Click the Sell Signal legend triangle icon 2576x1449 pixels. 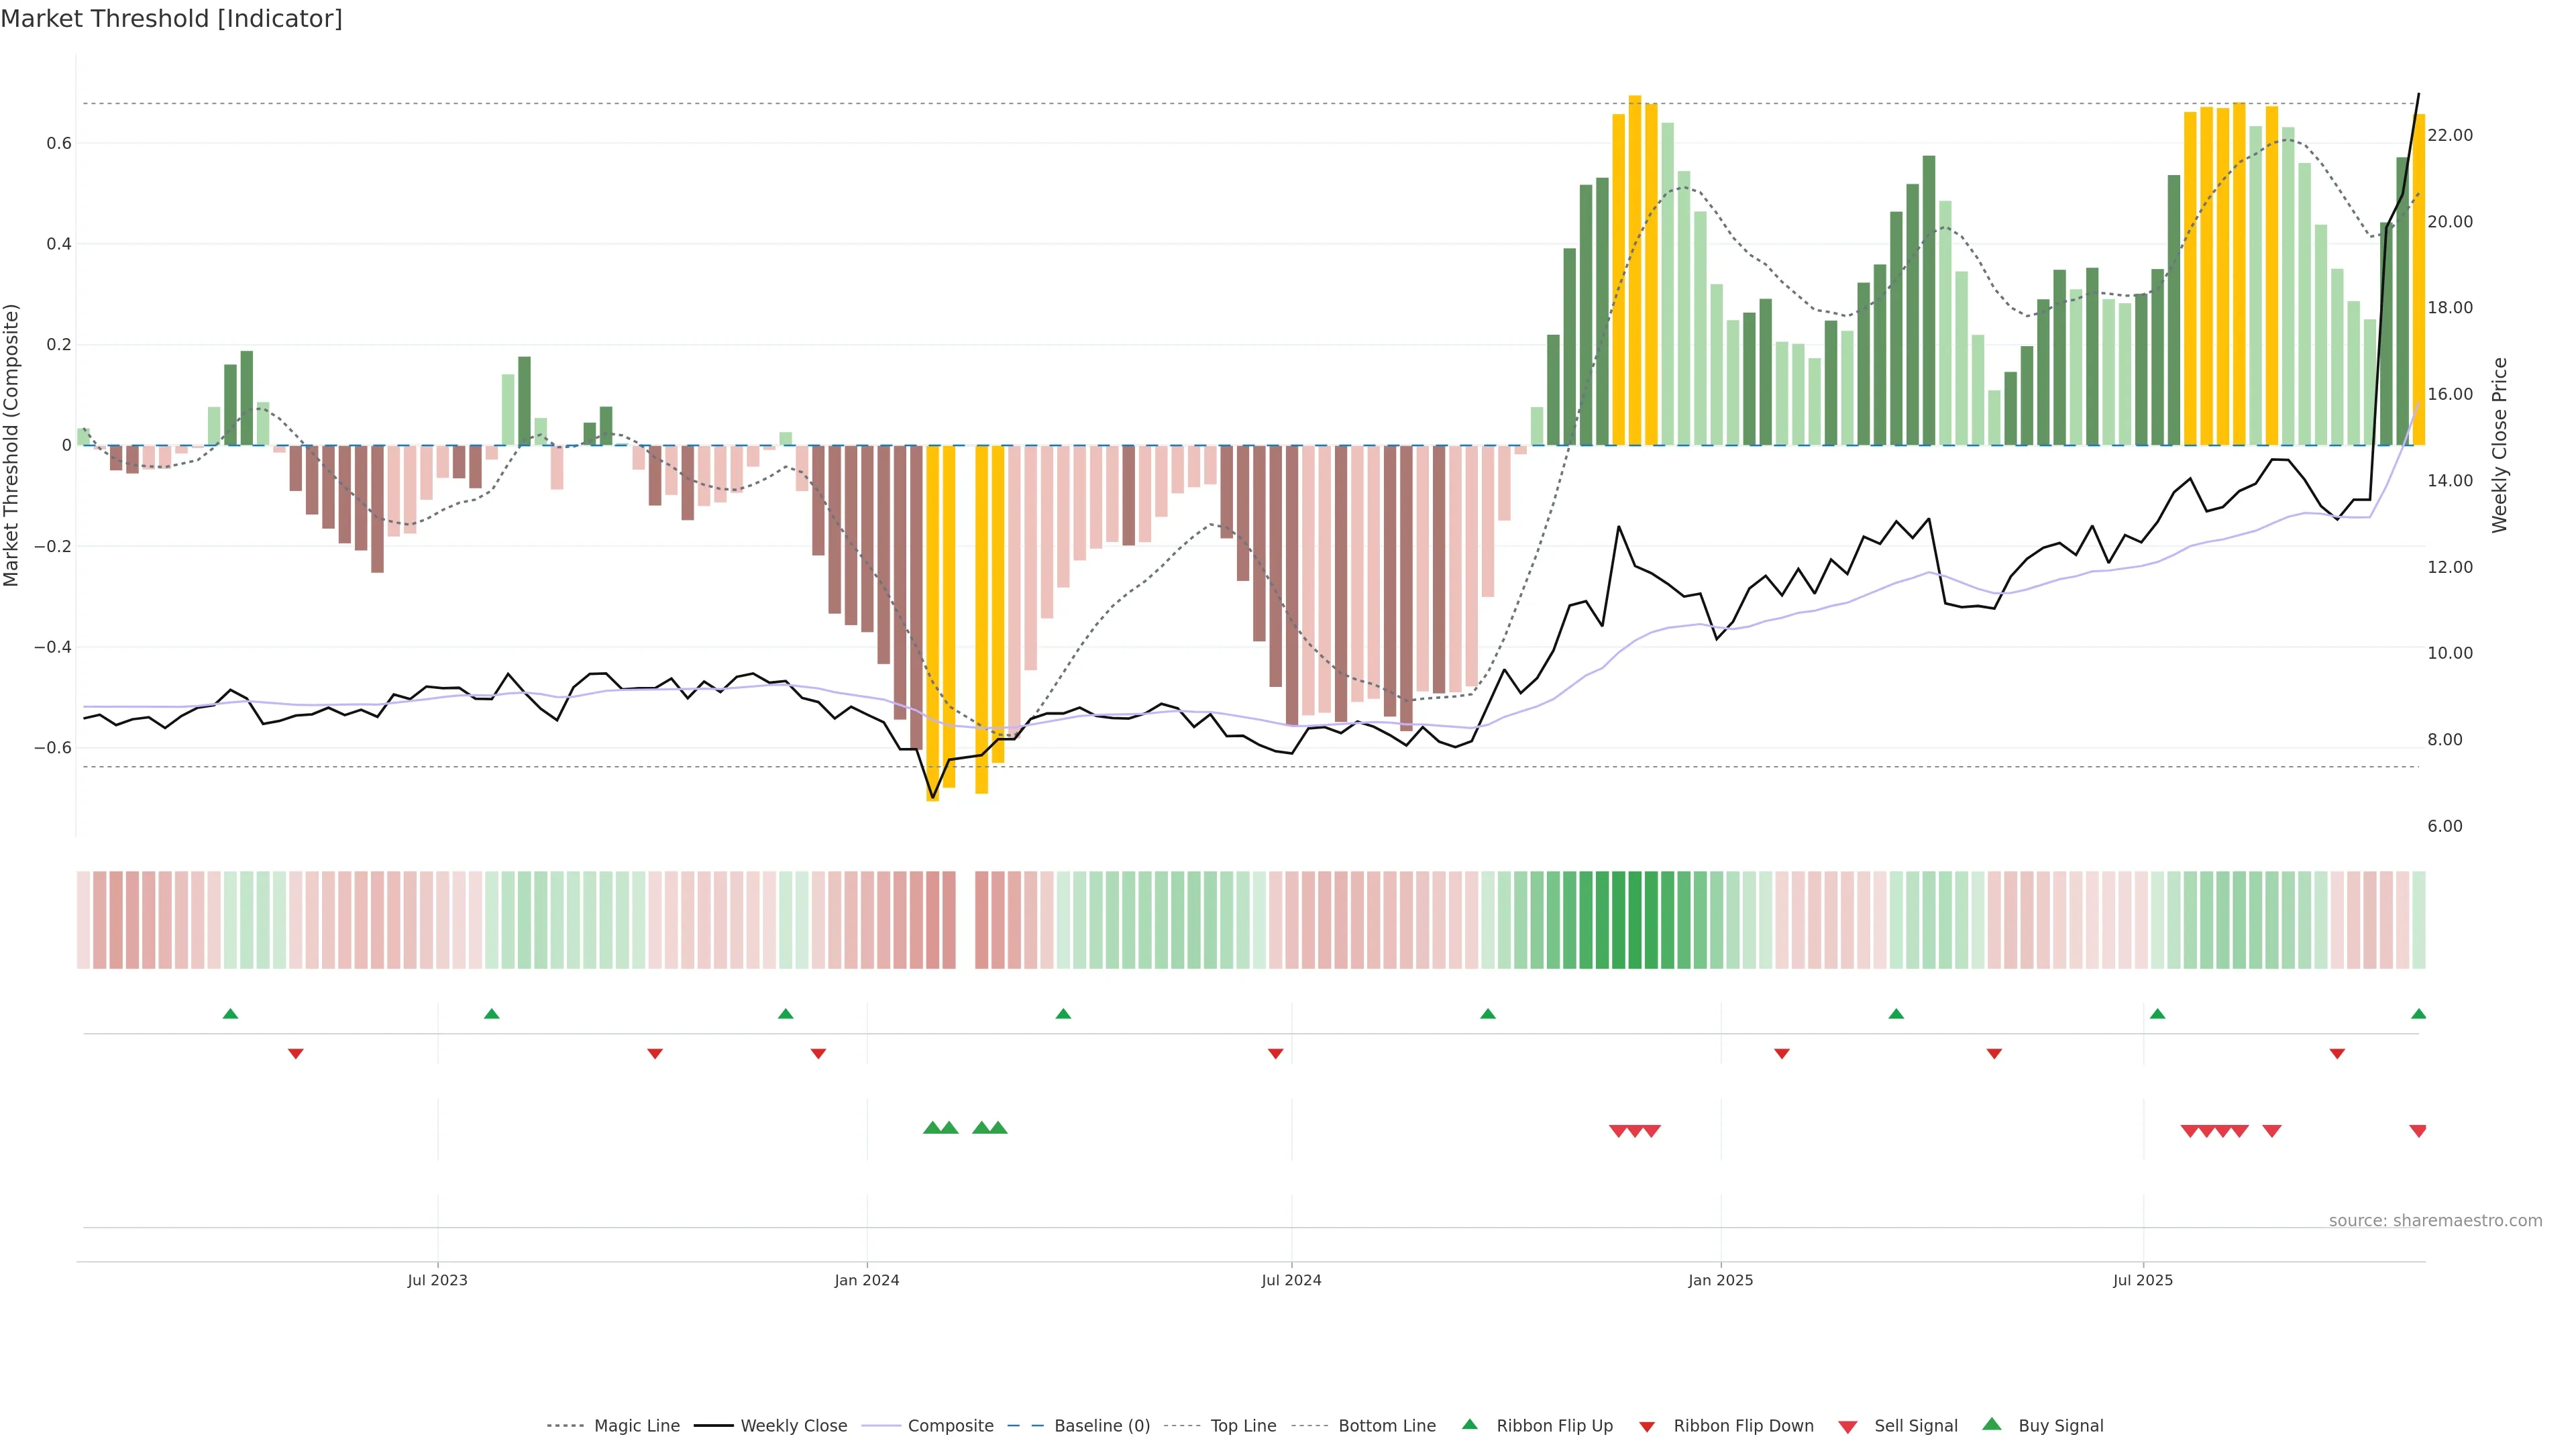coord(1848,1427)
